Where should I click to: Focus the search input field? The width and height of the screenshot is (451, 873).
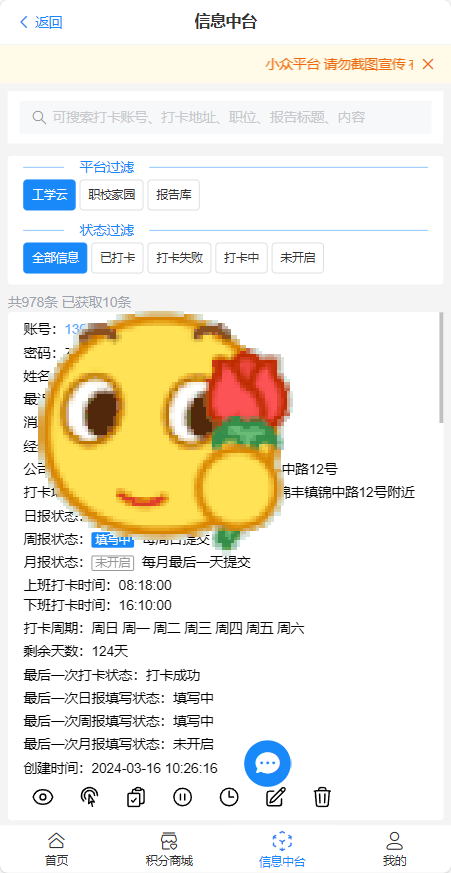click(x=226, y=117)
